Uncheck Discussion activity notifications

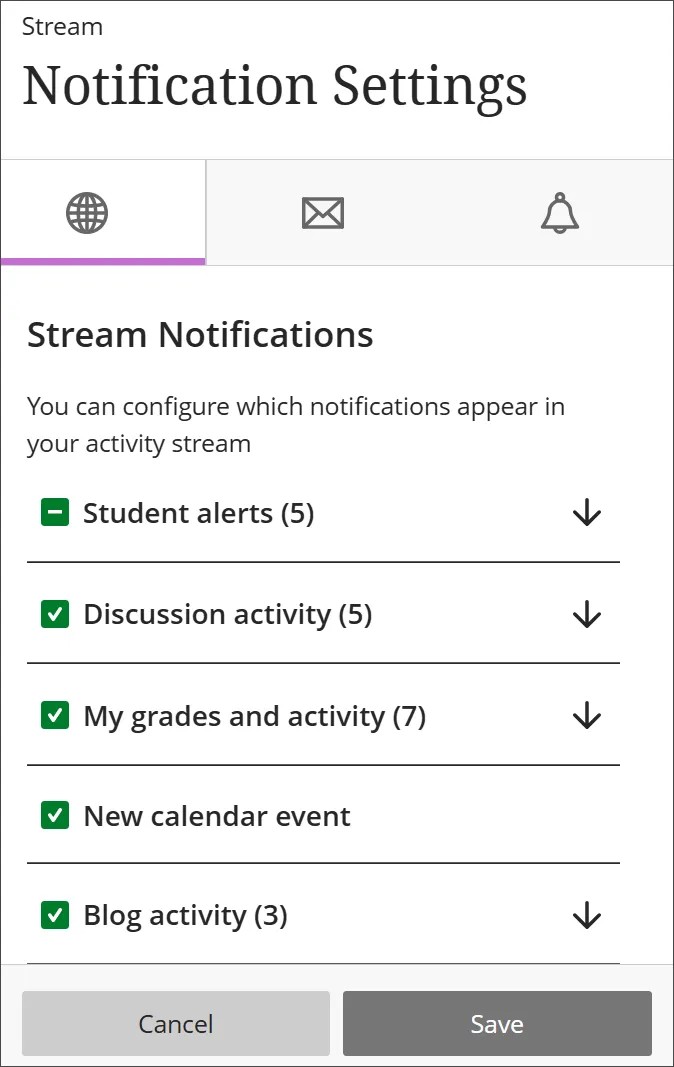coord(55,613)
